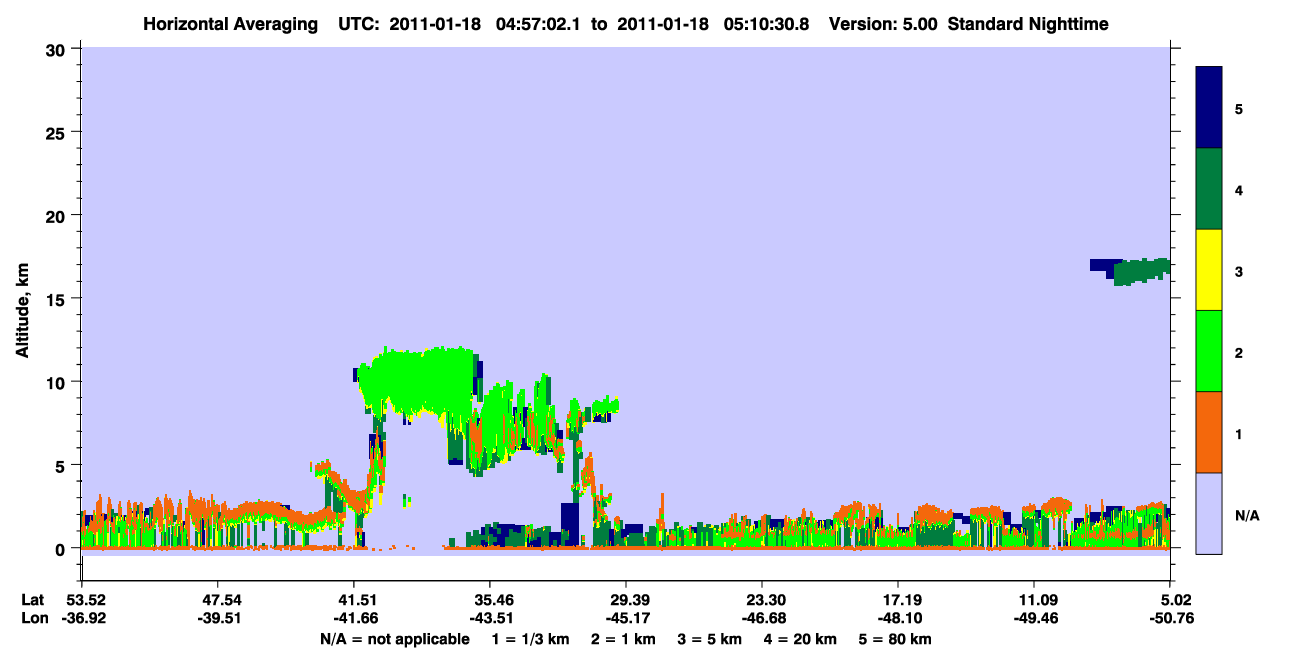Click the 'Lat' row label
Viewport: 1300px width, 667px height.
click(32, 600)
